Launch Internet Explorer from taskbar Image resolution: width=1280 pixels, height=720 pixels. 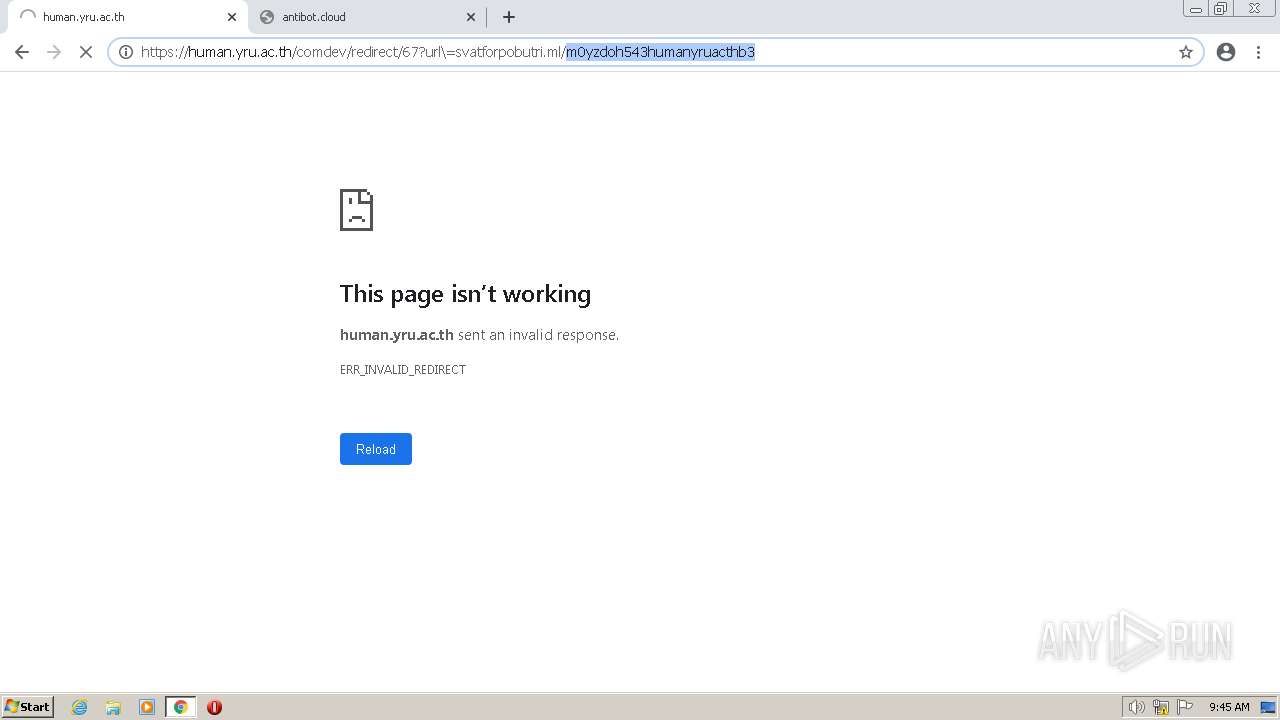pos(80,707)
